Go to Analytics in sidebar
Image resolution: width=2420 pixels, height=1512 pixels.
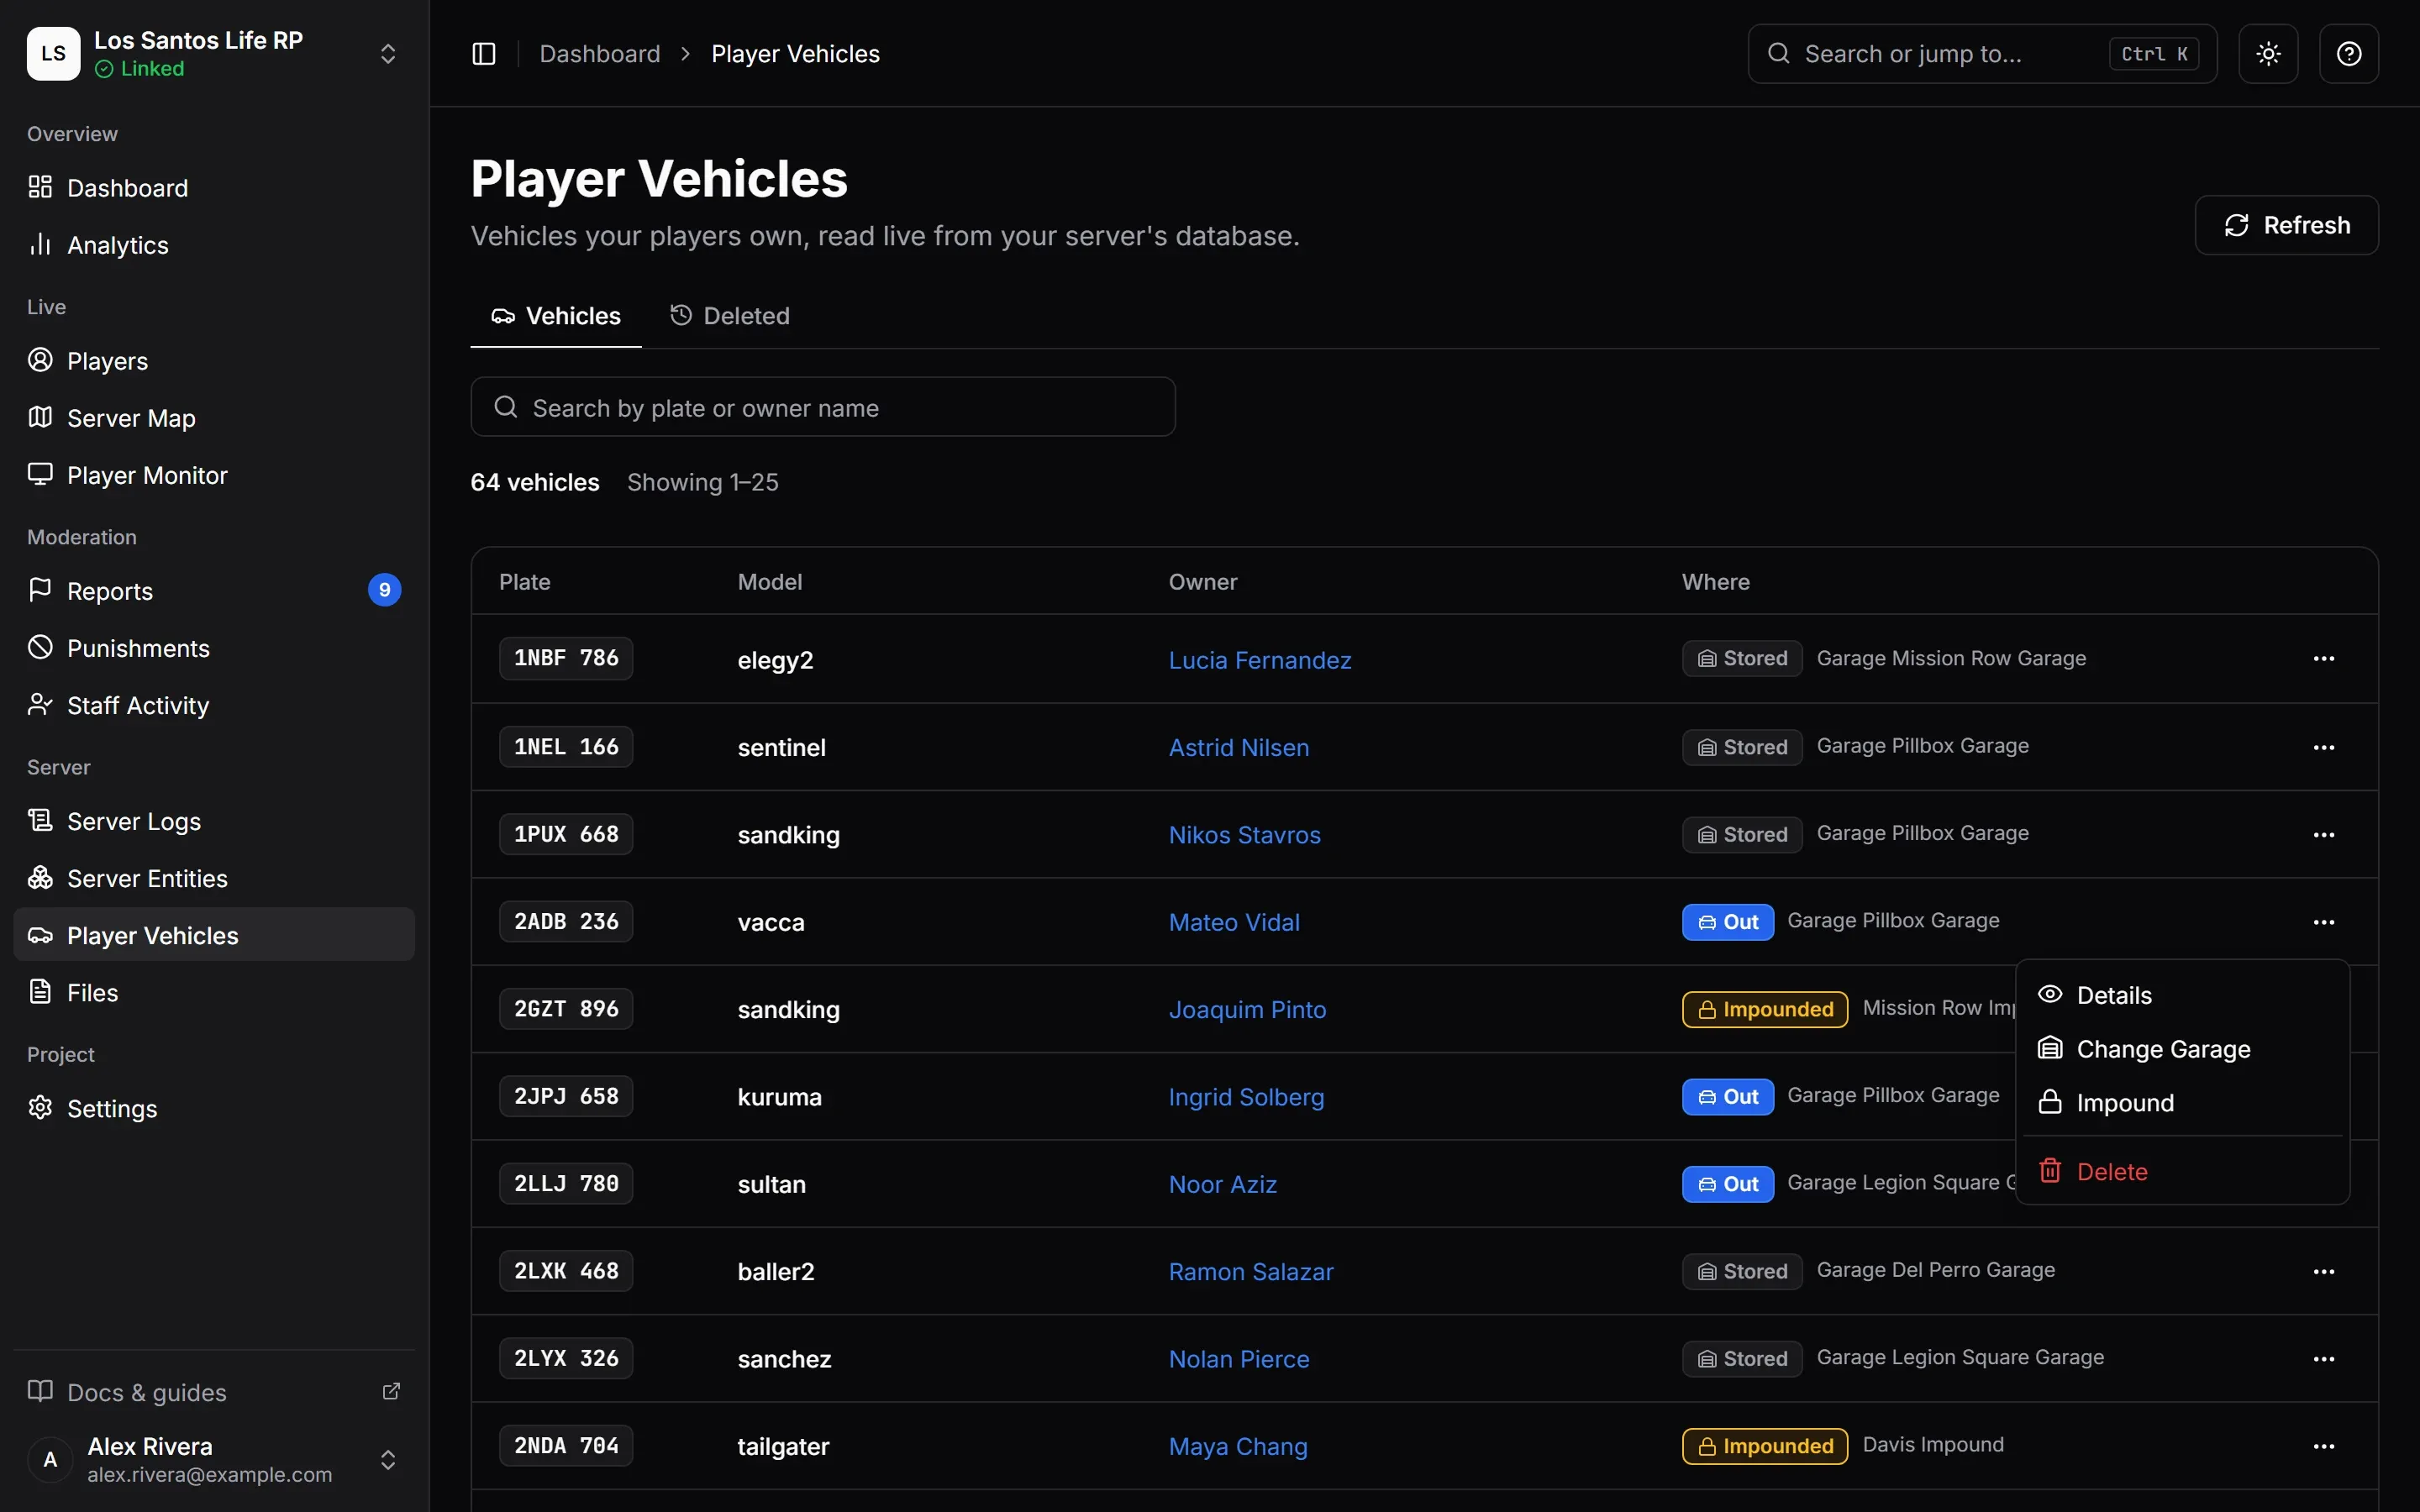(x=214, y=245)
